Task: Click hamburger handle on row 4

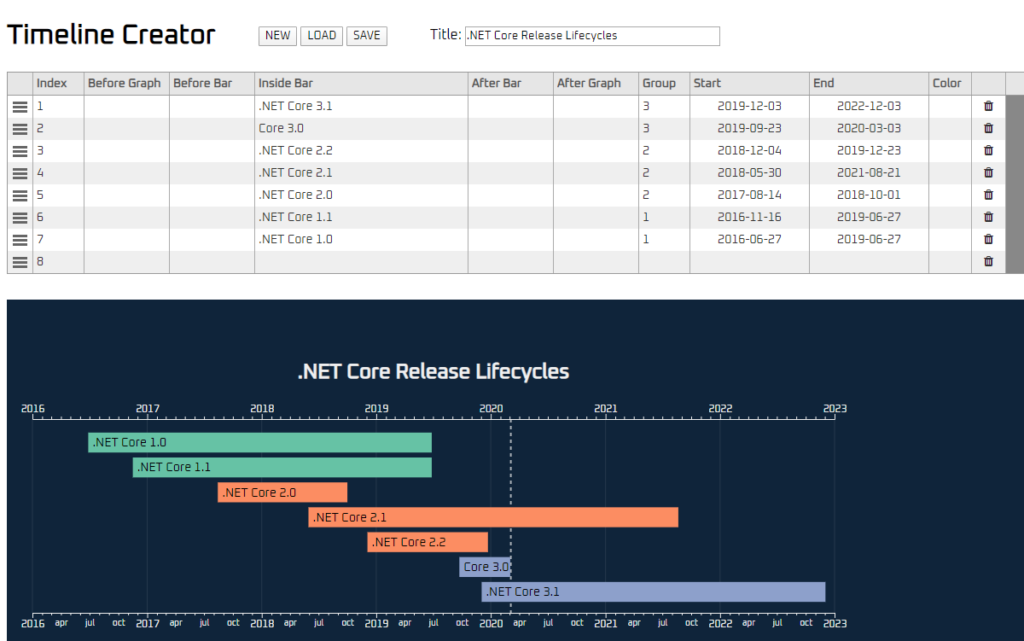Action: pyautogui.click(x=20, y=173)
